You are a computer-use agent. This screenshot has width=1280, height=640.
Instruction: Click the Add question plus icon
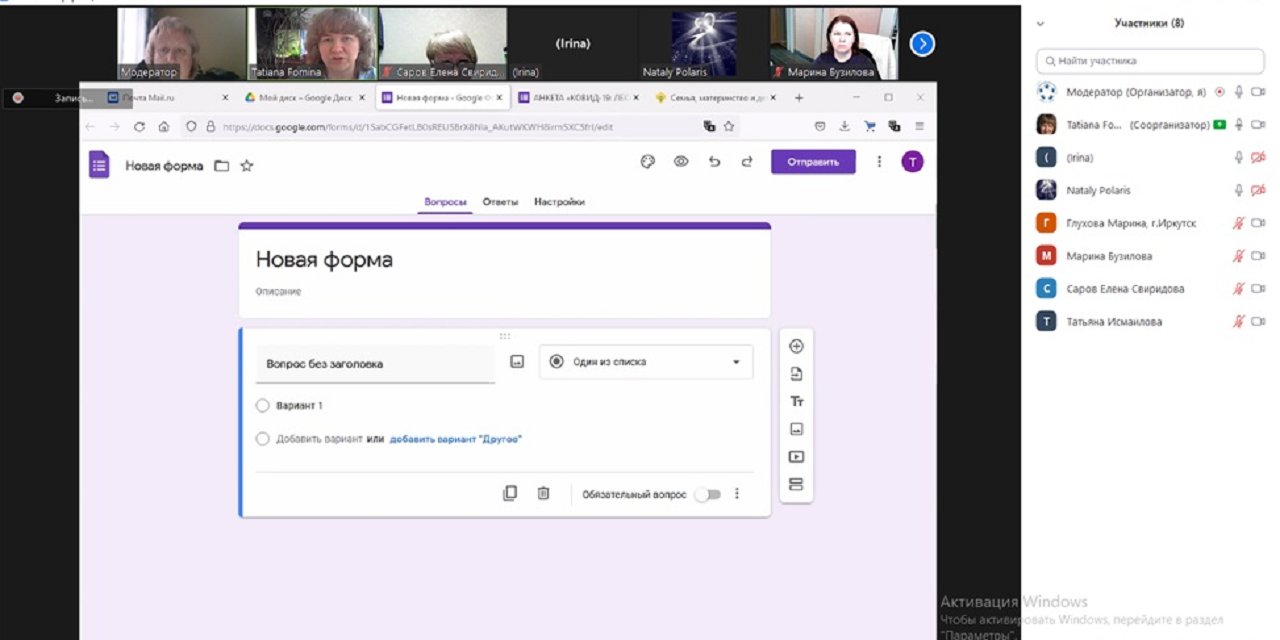796,347
